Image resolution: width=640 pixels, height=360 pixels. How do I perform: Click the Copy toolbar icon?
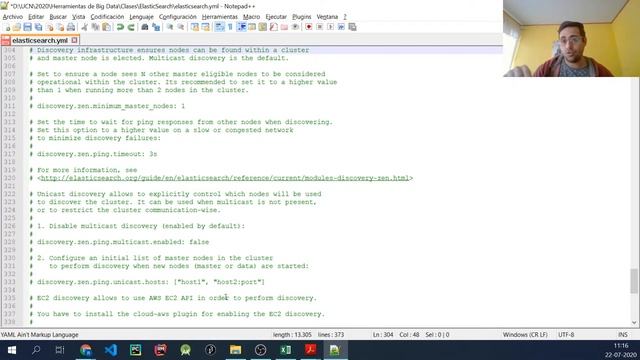(x=96, y=27)
